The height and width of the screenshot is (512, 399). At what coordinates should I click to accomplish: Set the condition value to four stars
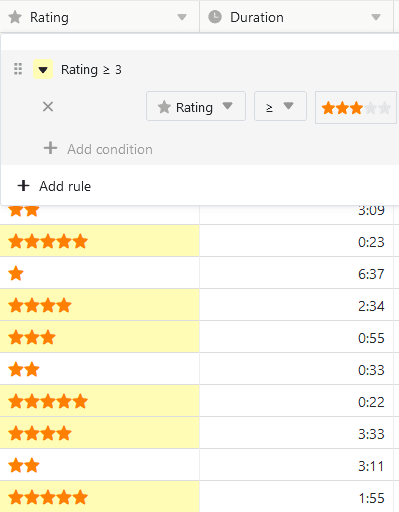pos(371,108)
